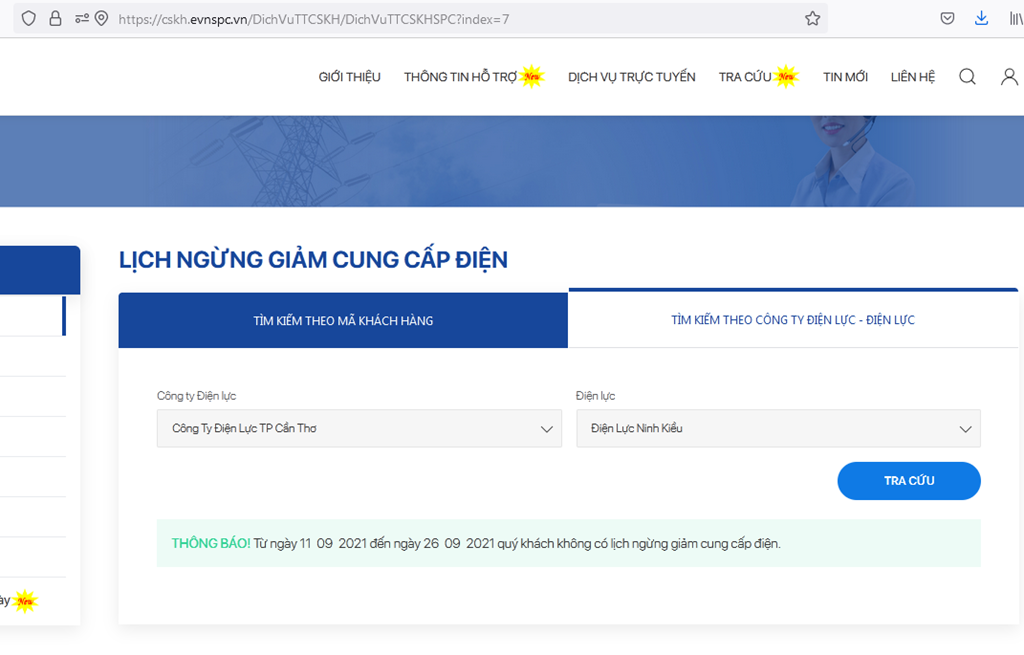Open DỊCH VỤ TRỰC TUYẾN menu
The height and width of the screenshot is (655, 1024).
click(x=631, y=77)
